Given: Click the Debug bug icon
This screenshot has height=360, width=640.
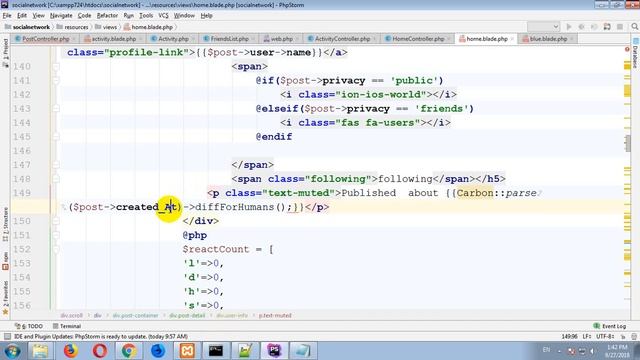Looking at the screenshot, I should (x=581, y=27).
